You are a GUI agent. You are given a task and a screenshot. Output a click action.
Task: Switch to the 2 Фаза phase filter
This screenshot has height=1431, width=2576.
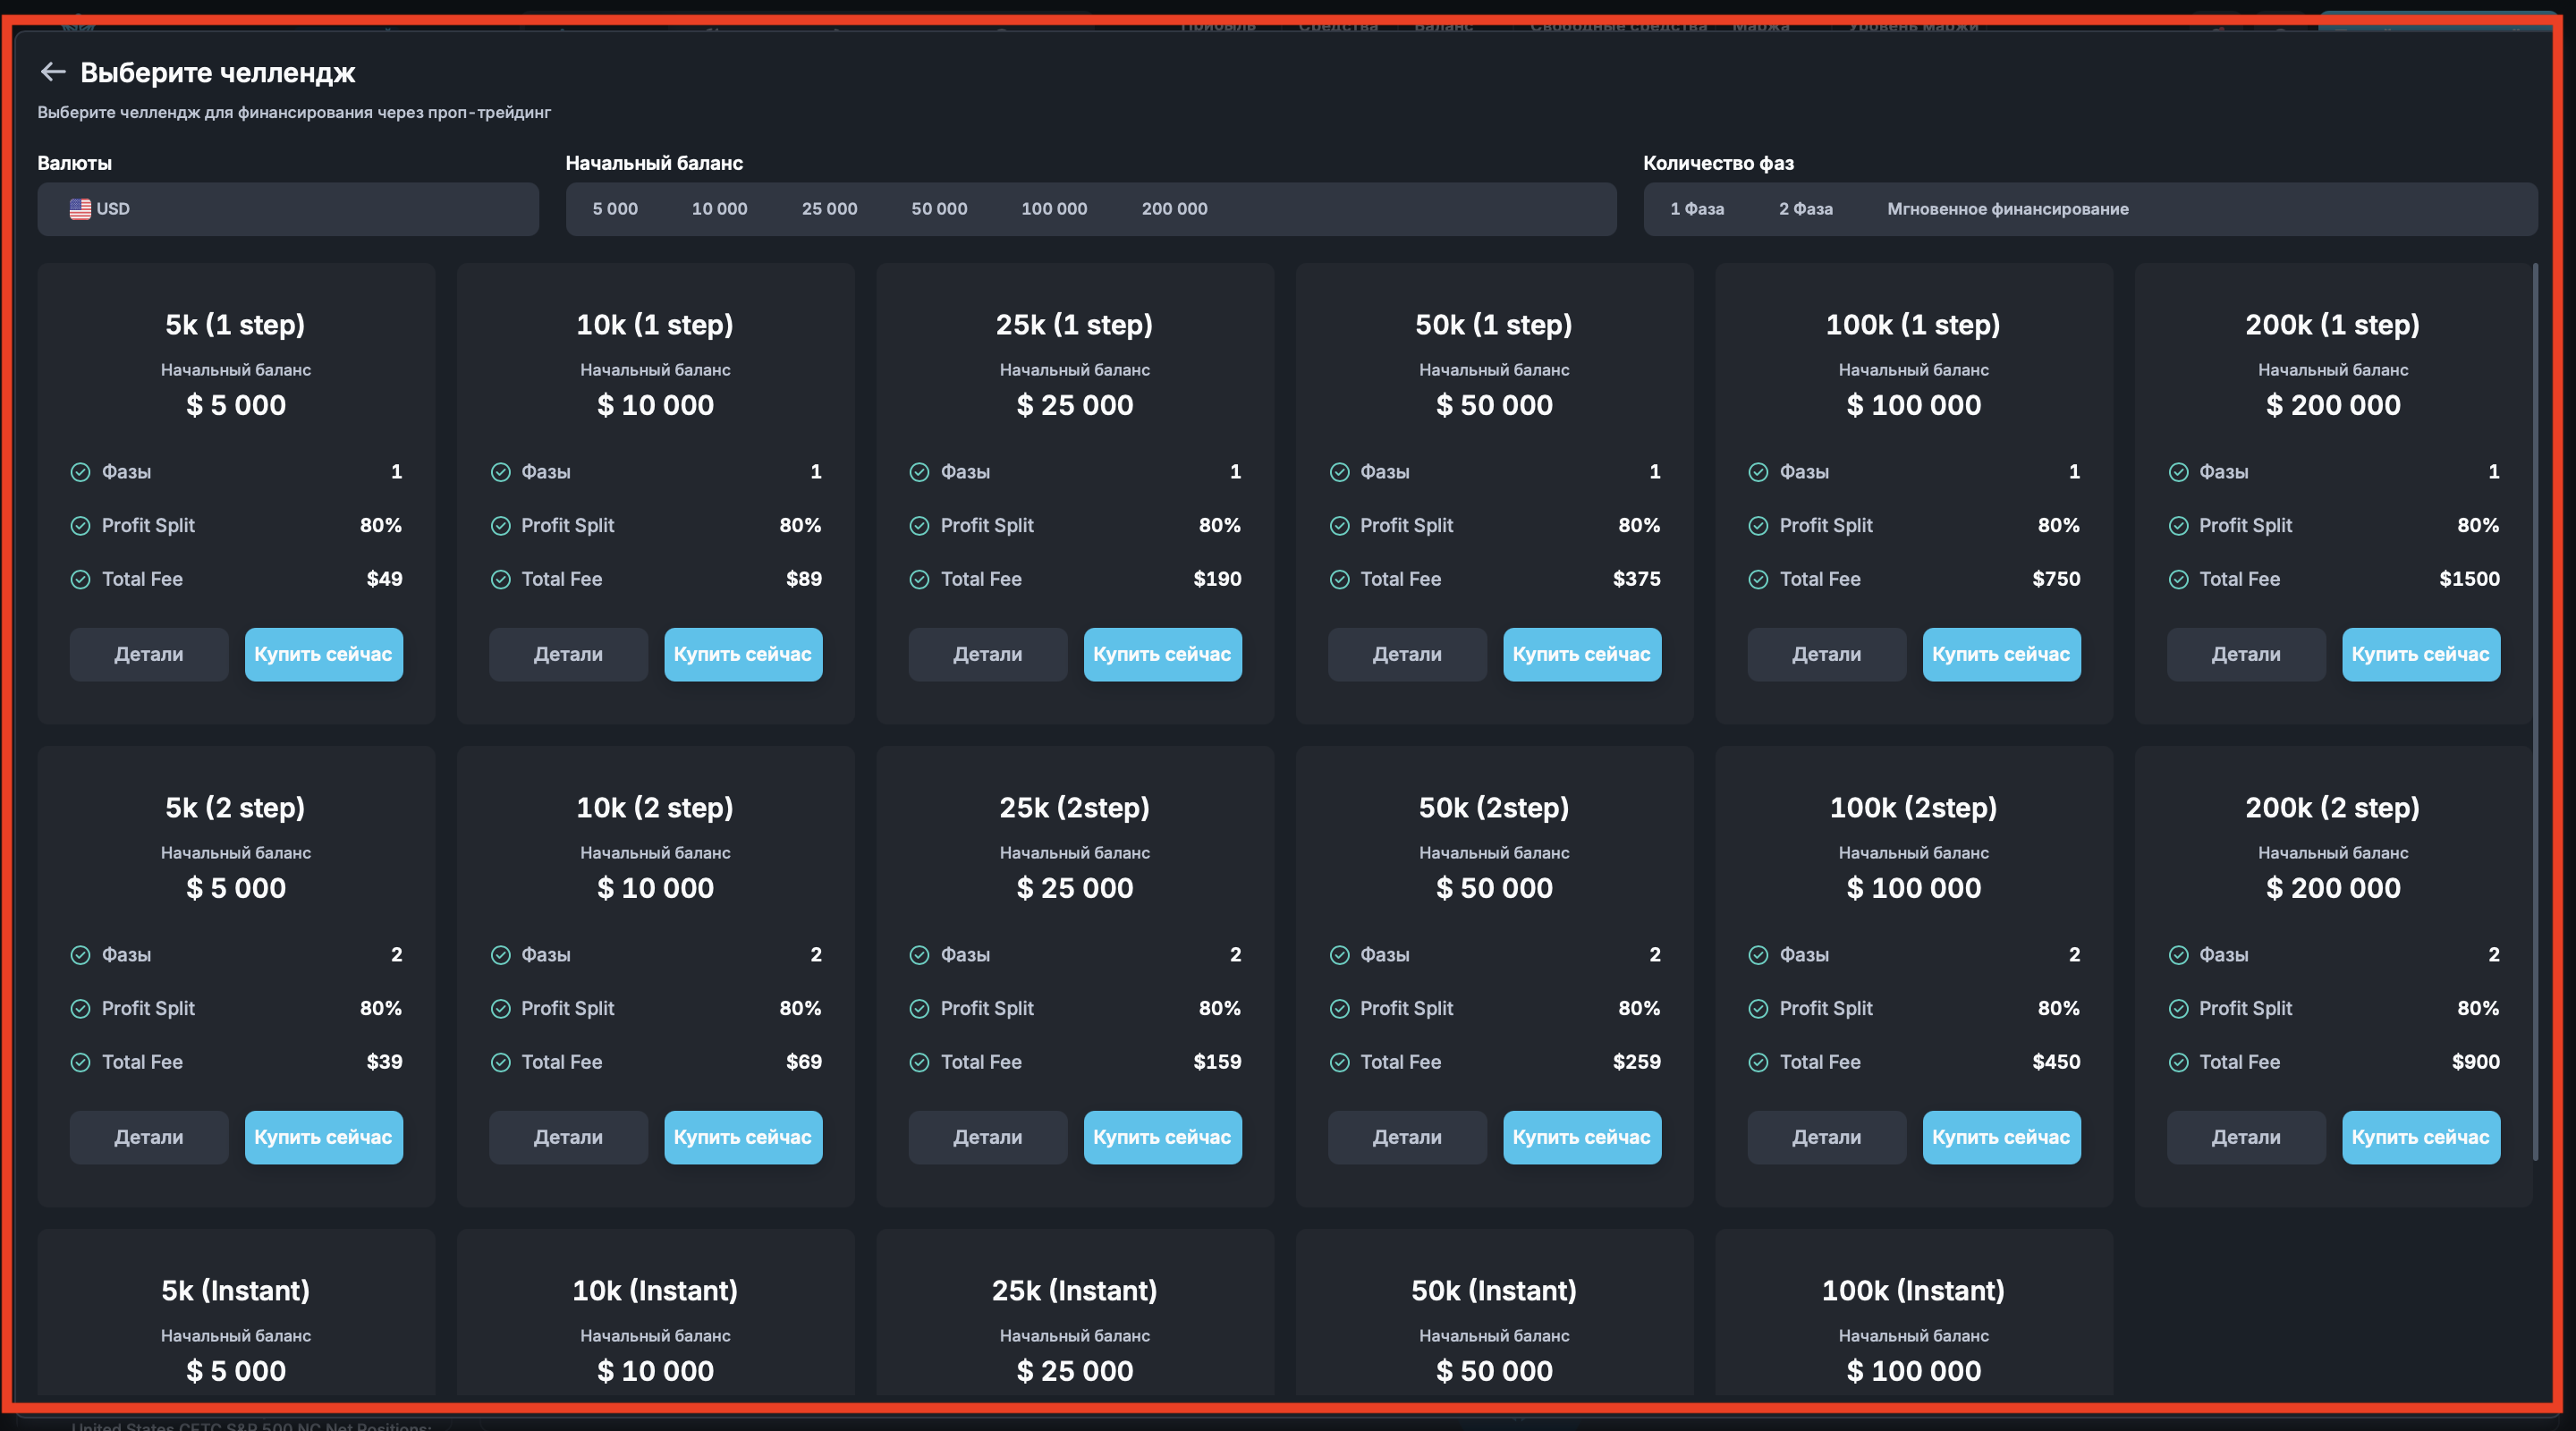tap(1805, 209)
